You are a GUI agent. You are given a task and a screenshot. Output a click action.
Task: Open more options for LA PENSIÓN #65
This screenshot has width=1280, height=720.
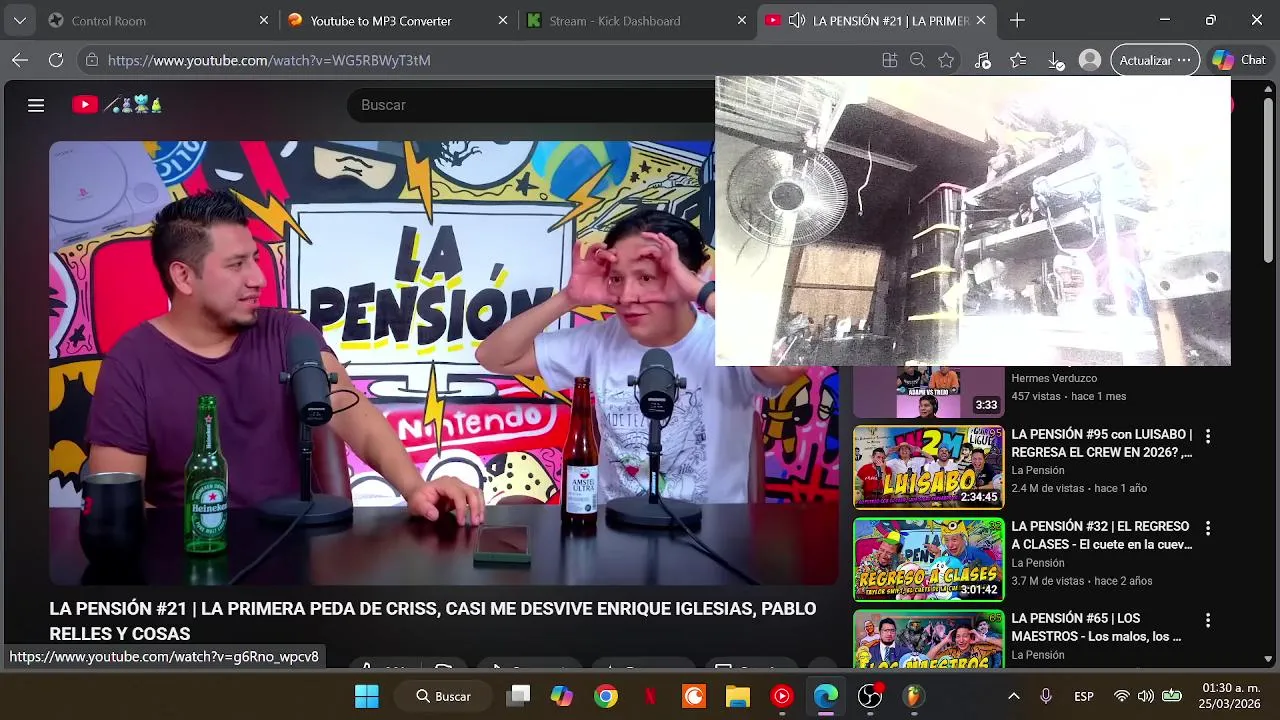tap(1208, 620)
